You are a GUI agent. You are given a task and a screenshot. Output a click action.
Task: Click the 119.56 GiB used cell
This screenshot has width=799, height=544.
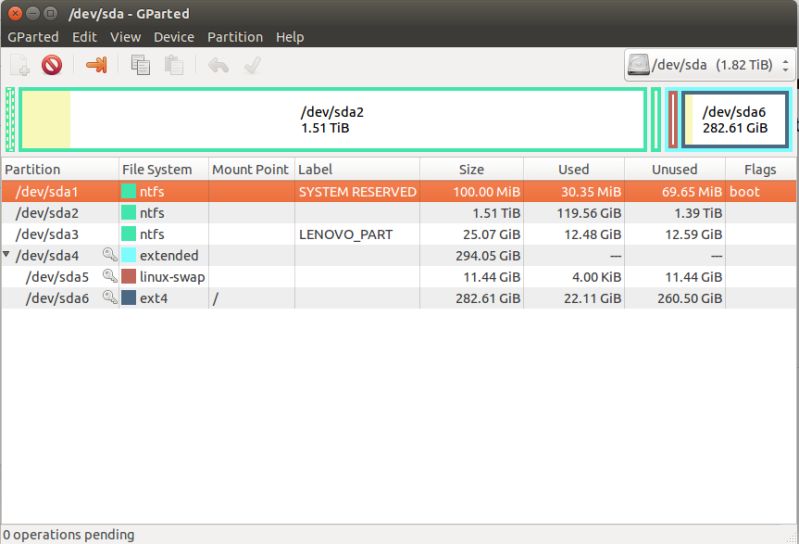(x=574, y=213)
